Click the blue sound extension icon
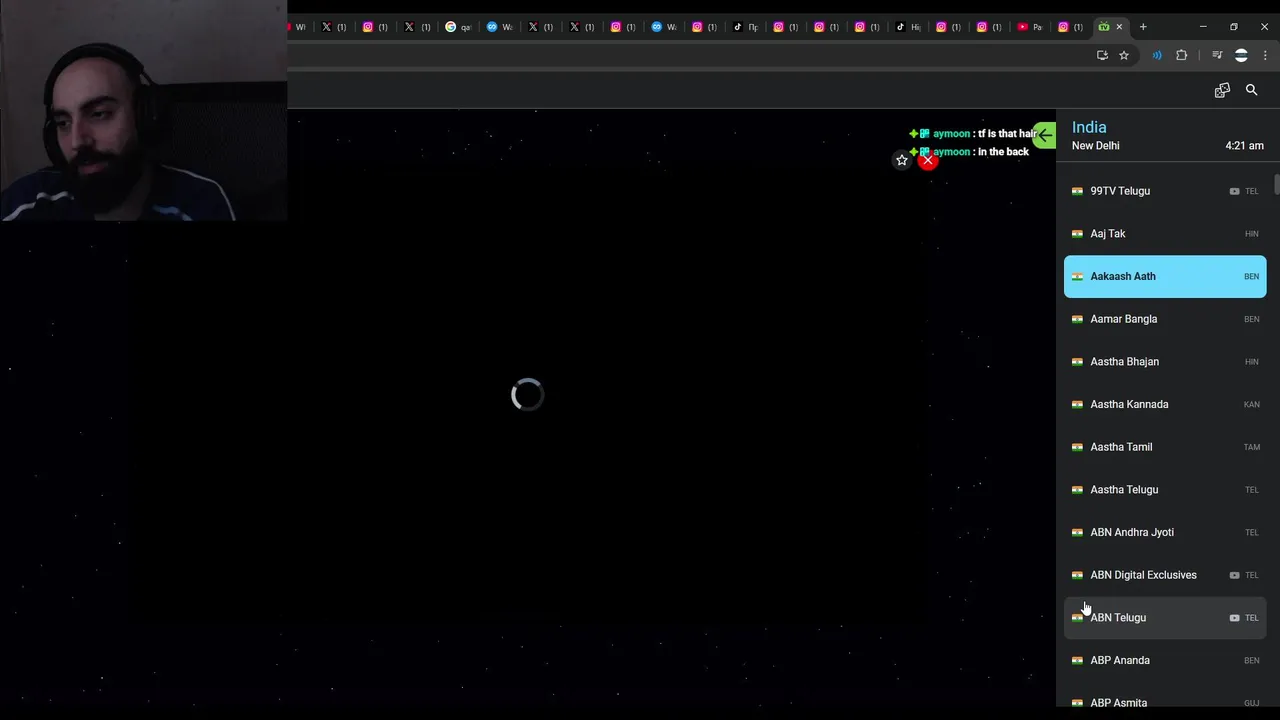Screen dimensions: 1280x720 coord(1157,55)
